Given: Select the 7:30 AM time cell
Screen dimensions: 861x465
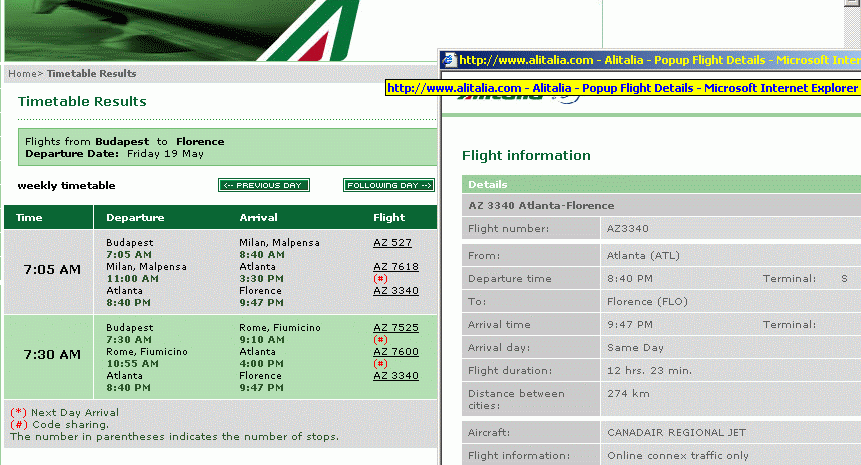Looking at the screenshot, I should pyautogui.click(x=49, y=357).
